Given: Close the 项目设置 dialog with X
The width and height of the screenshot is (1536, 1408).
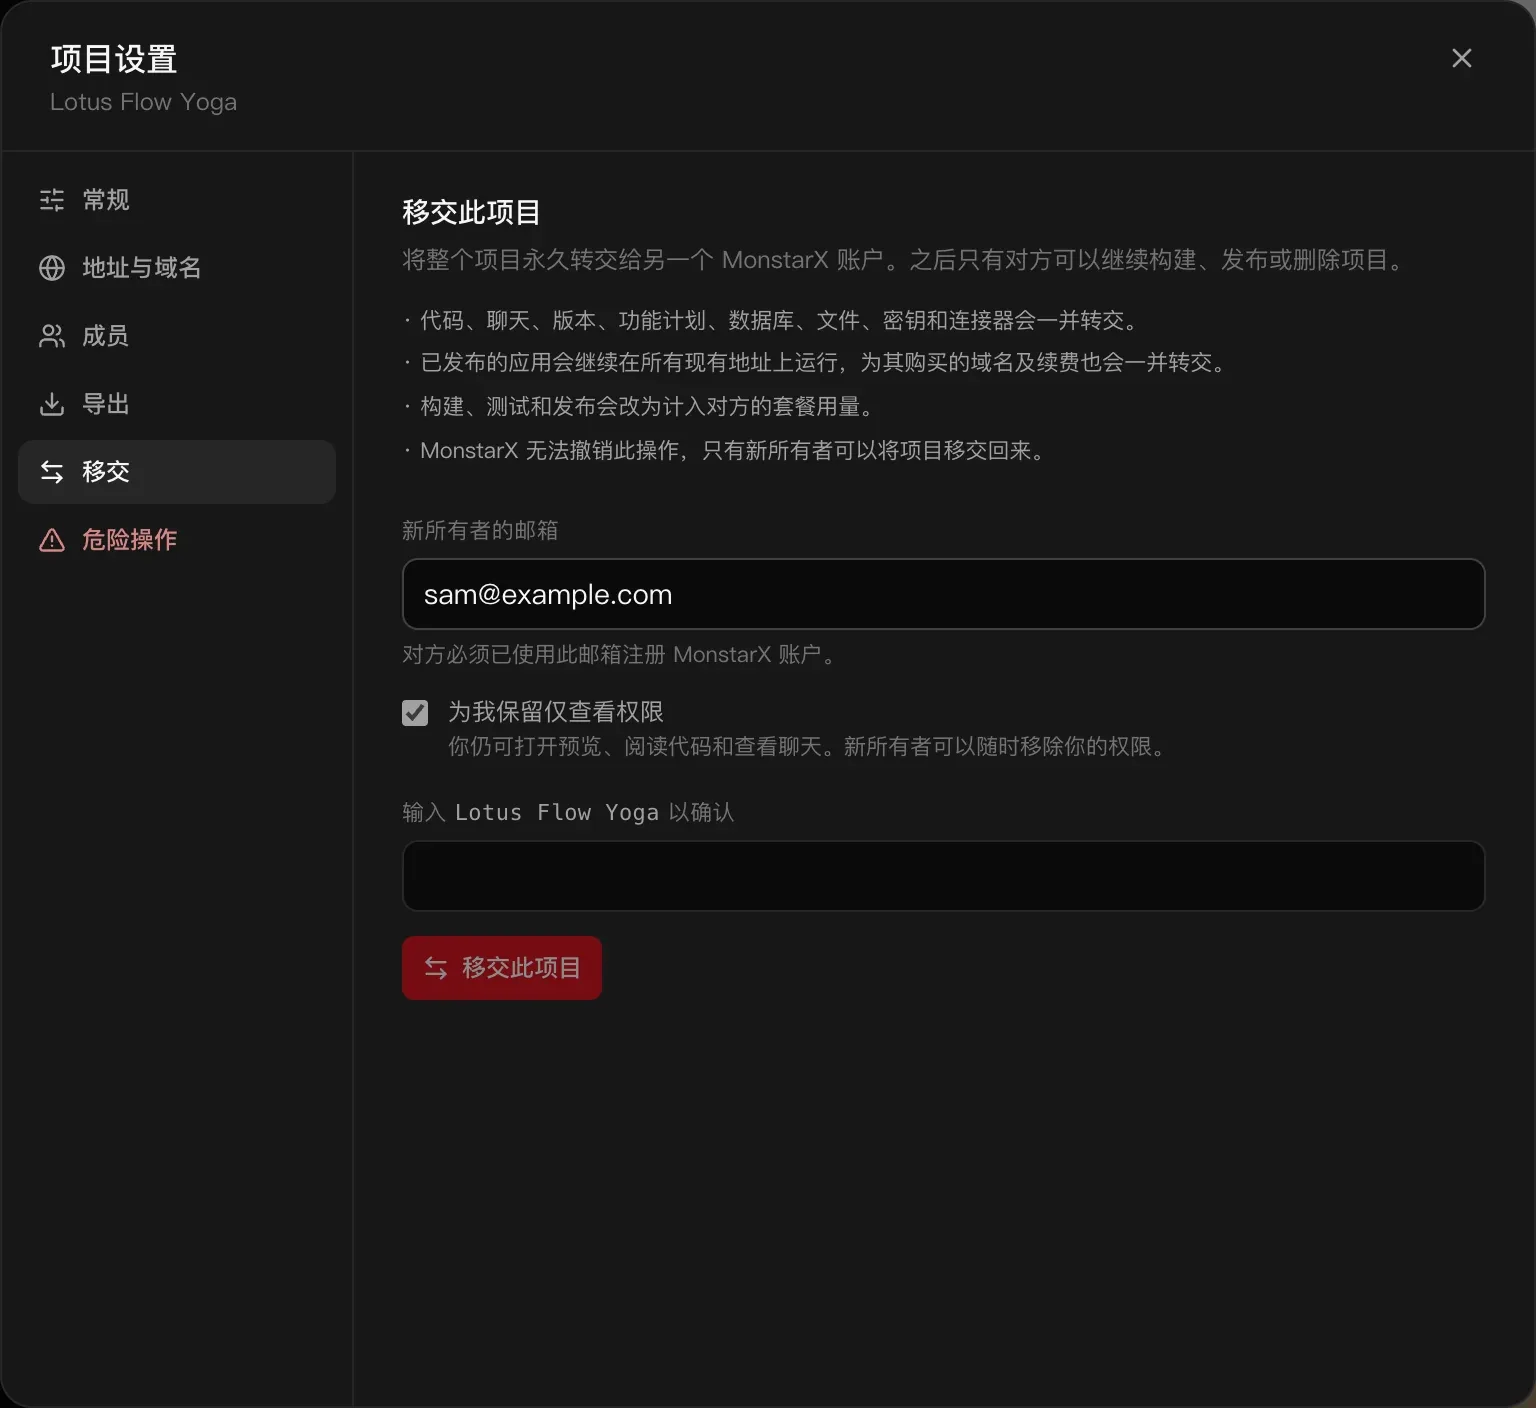Looking at the screenshot, I should (x=1461, y=58).
